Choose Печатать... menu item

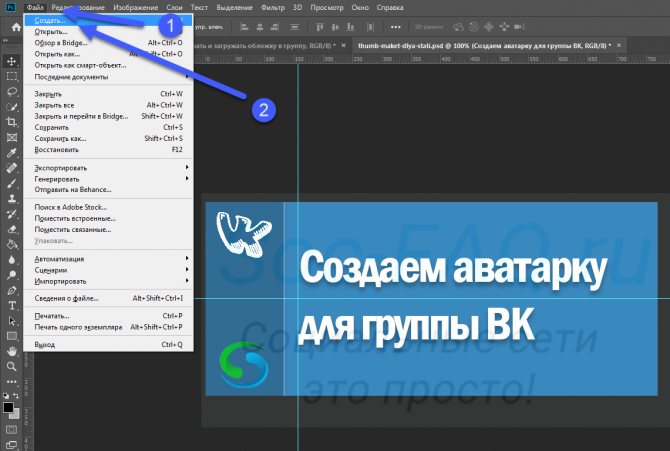coord(108,315)
